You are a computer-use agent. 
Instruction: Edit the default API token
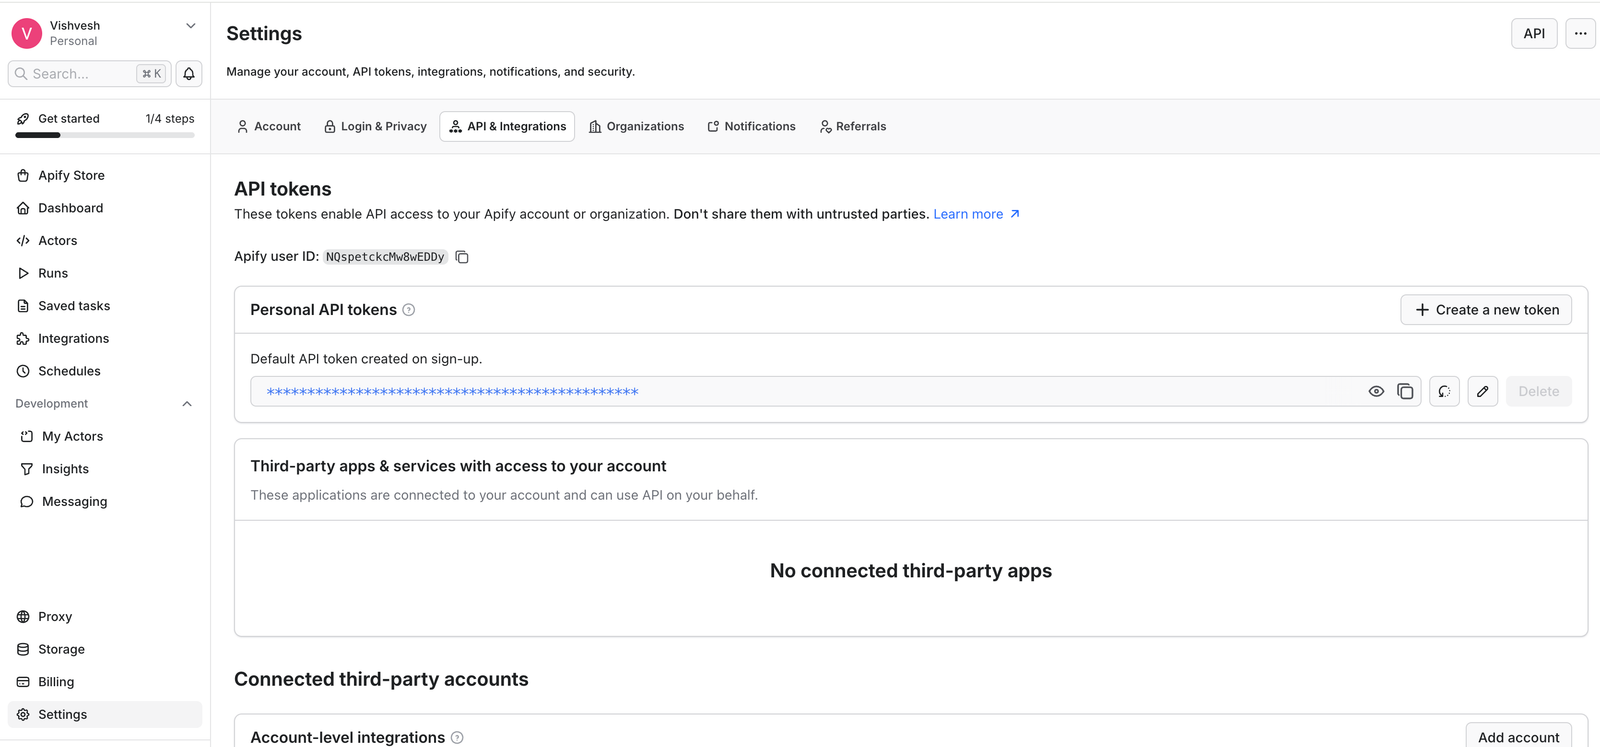[x=1483, y=391]
